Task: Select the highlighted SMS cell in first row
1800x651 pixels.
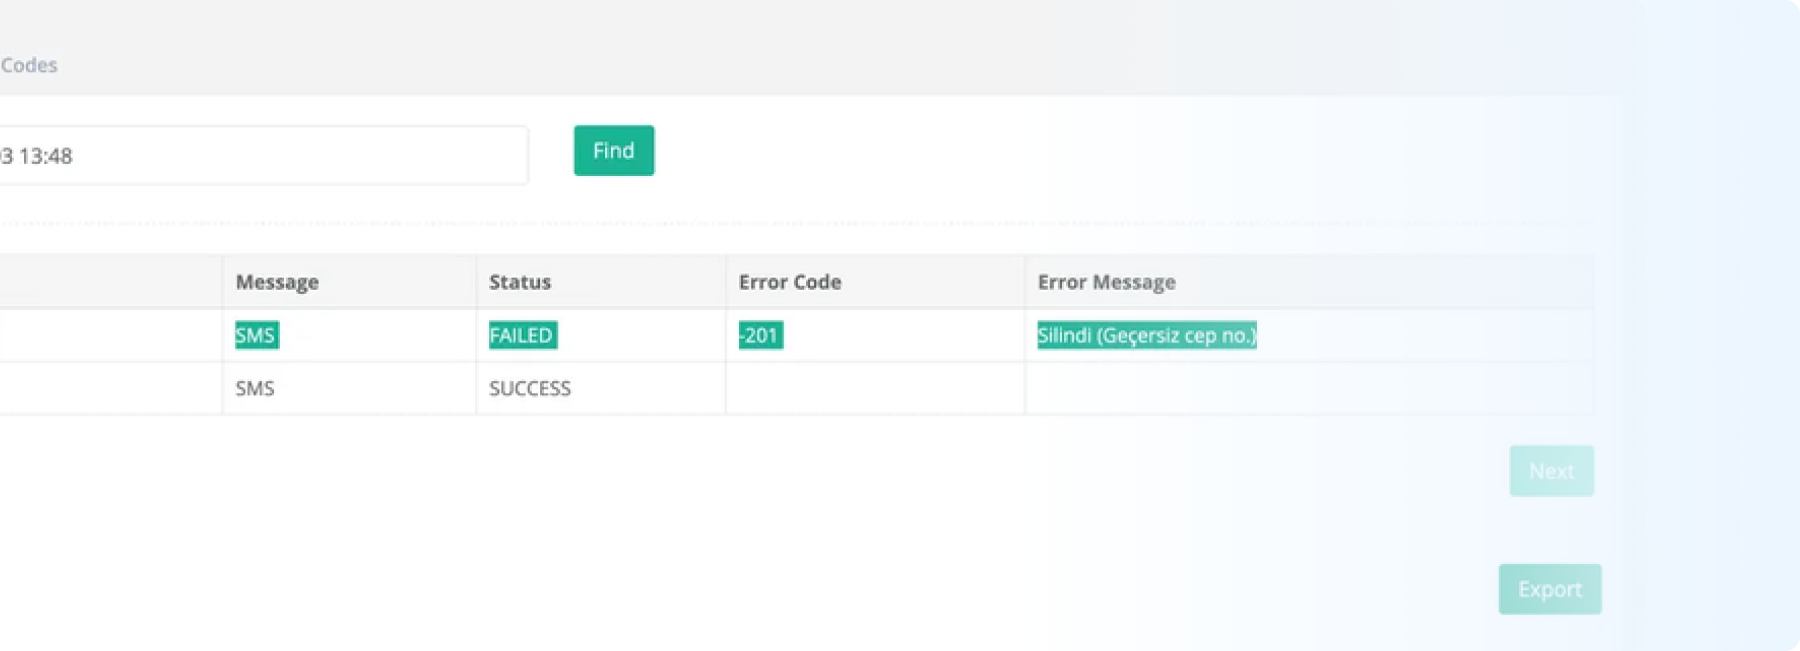Action: point(256,335)
